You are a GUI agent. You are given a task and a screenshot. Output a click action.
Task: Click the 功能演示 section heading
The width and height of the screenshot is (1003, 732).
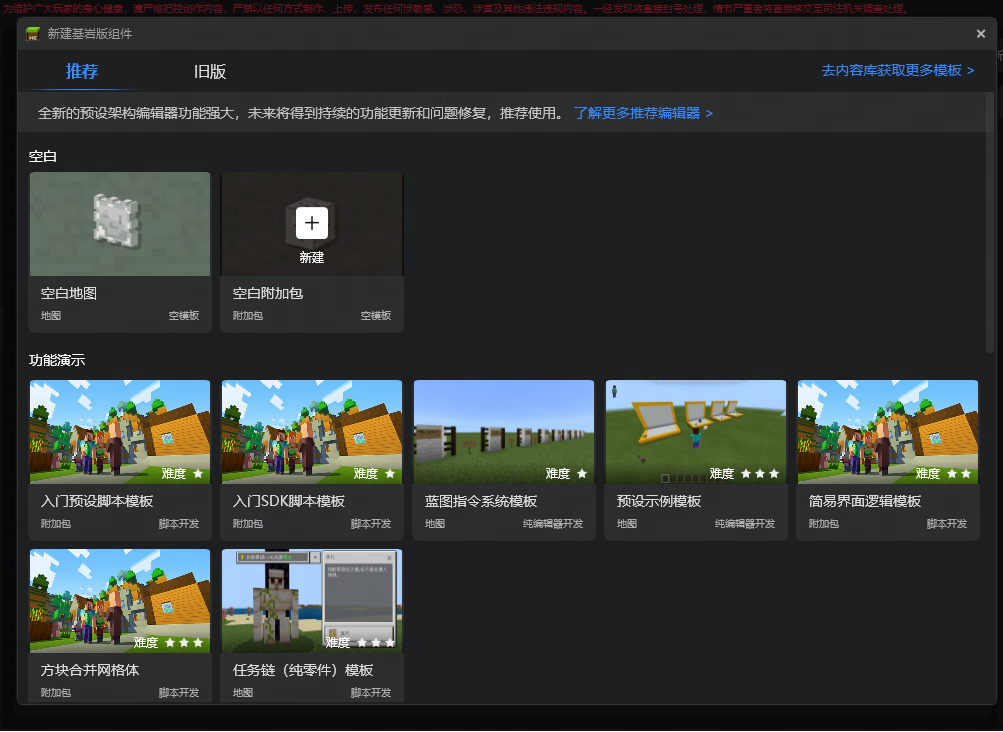(57, 360)
